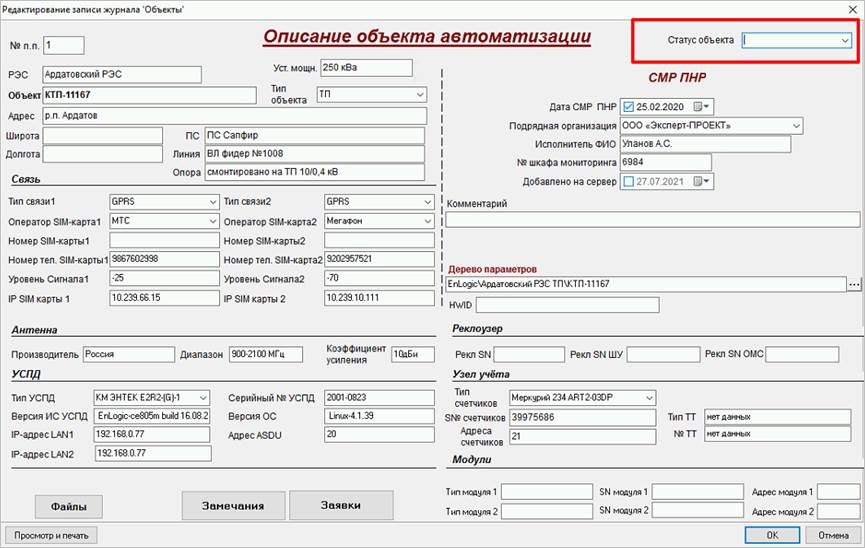Screen dimensions: 865x548
Task: Click IP SIM карты 1 field
Action: [x=164, y=298]
